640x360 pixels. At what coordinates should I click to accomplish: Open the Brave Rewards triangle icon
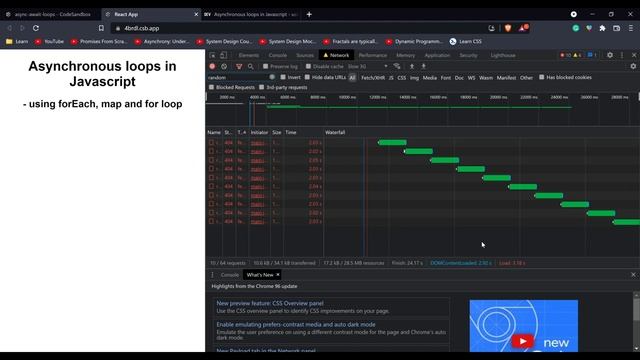pos(523,28)
